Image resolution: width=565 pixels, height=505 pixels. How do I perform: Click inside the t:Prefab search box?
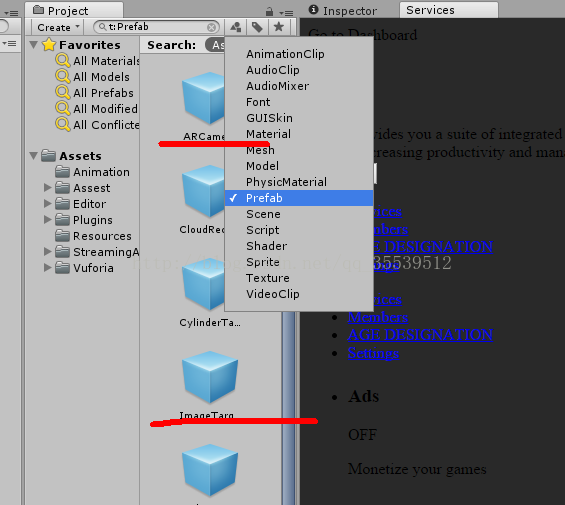[157, 27]
